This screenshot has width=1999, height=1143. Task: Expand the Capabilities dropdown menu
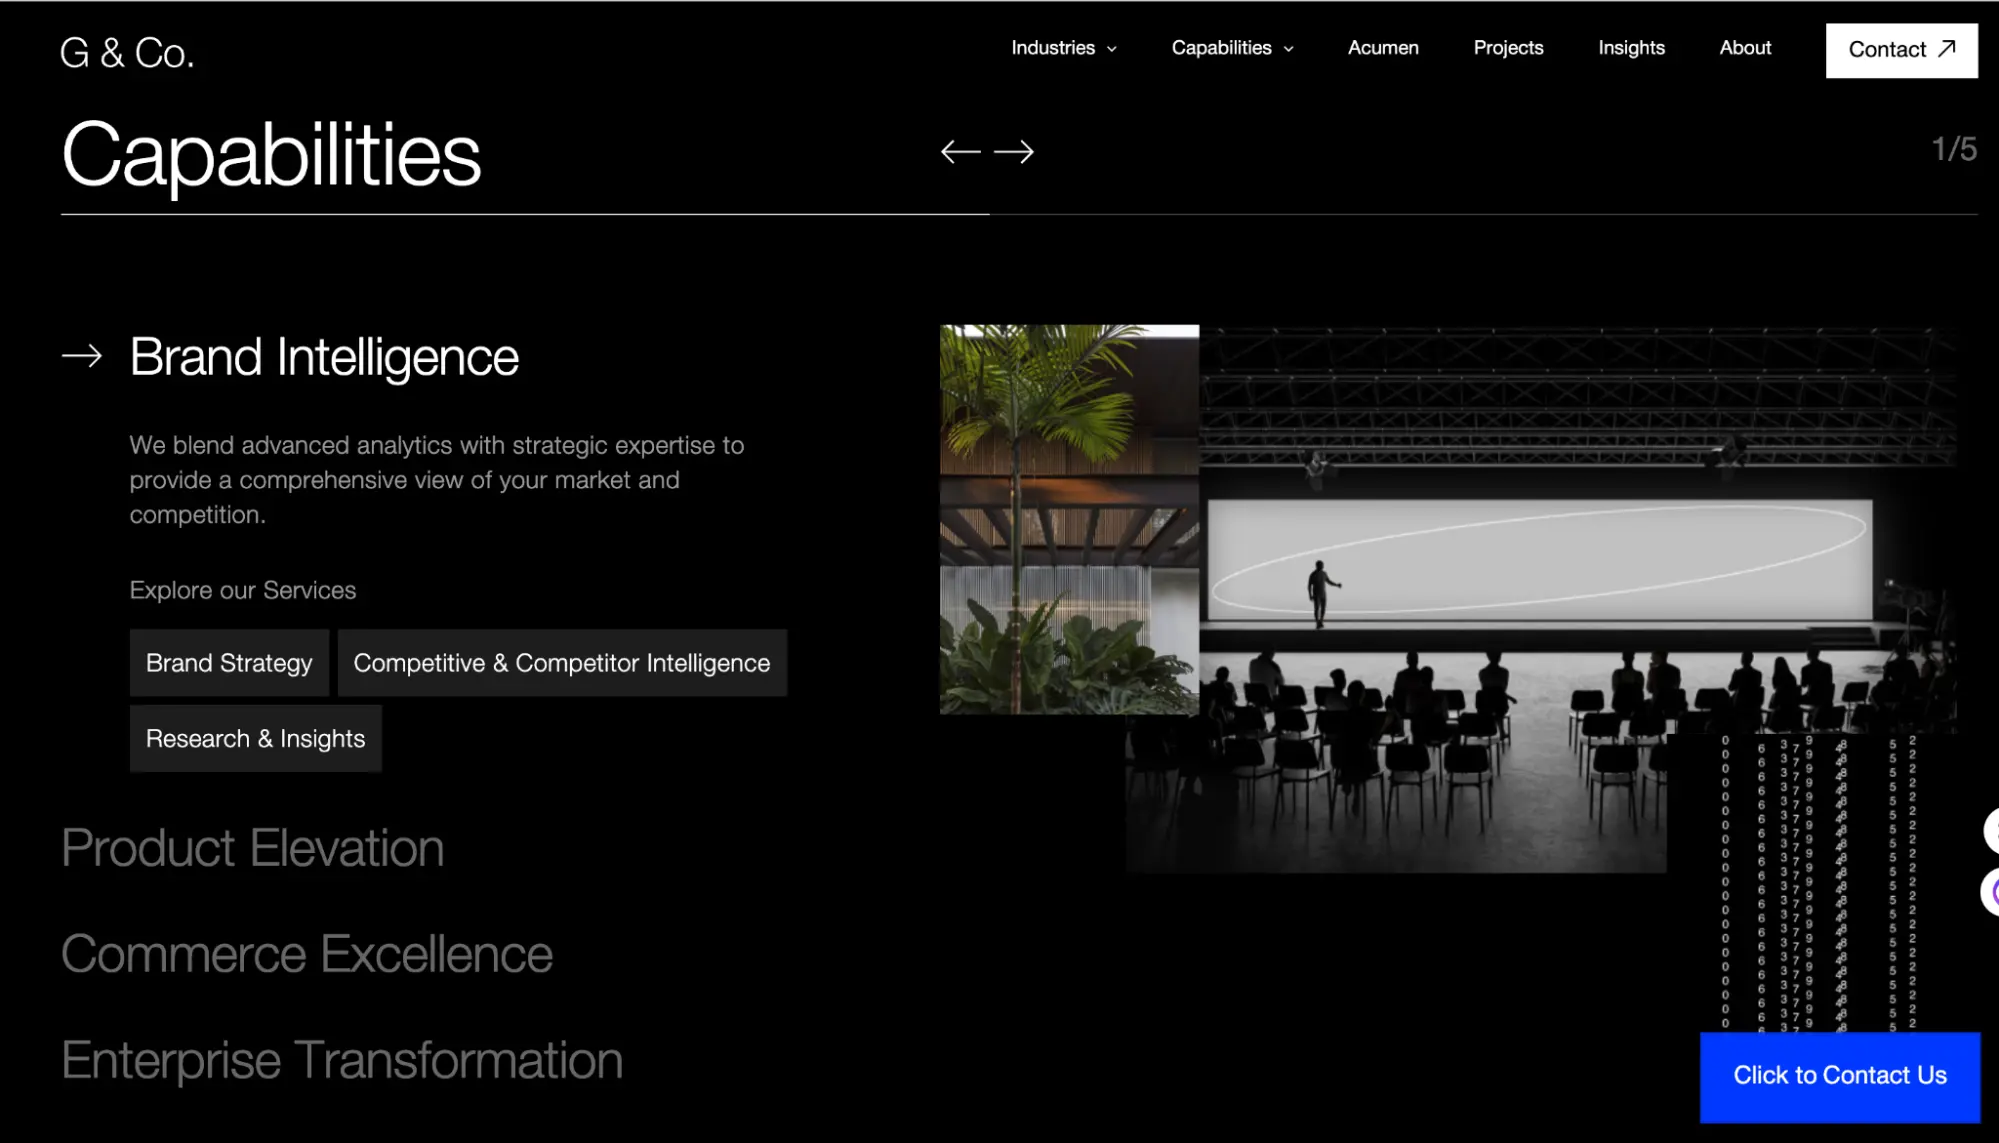(x=1232, y=48)
